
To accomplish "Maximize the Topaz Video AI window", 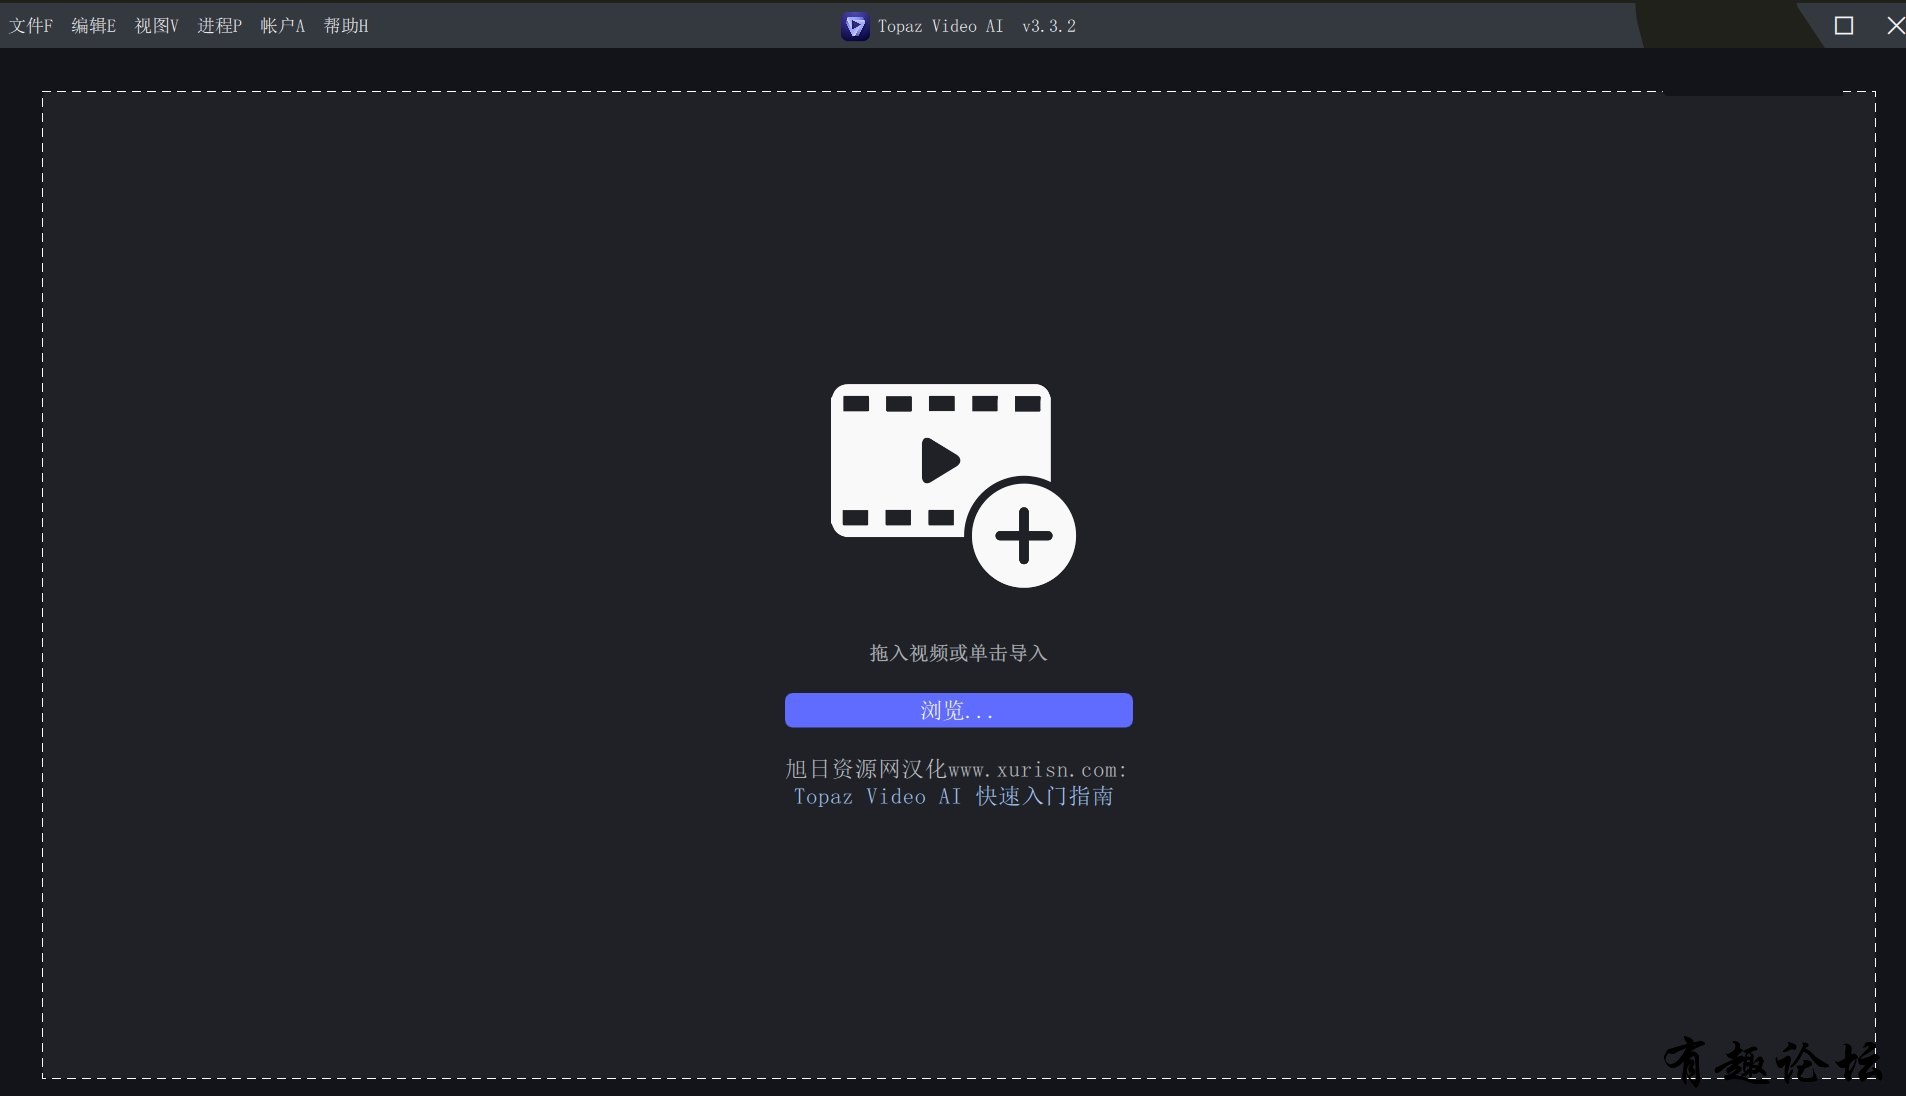I will pos(1844,26).
